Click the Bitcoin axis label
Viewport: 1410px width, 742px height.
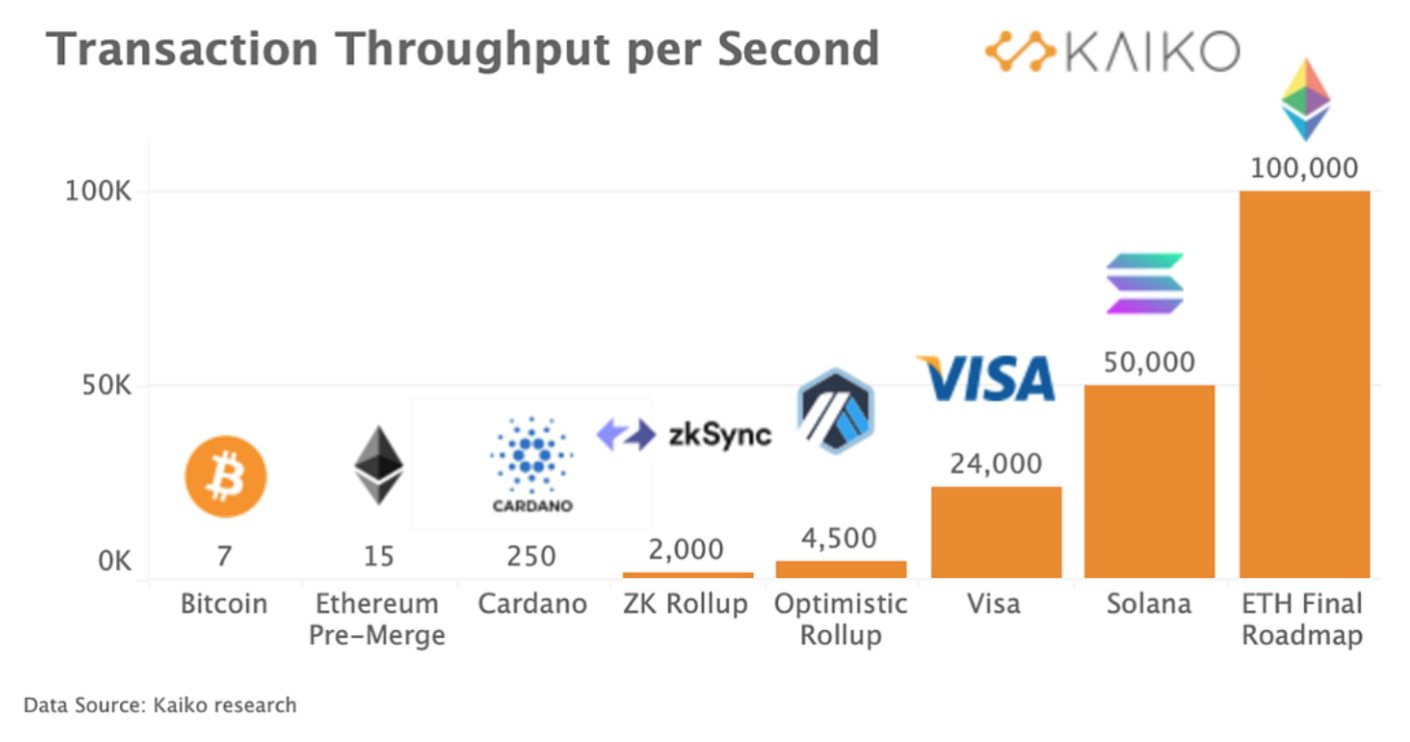click(224, 604)
